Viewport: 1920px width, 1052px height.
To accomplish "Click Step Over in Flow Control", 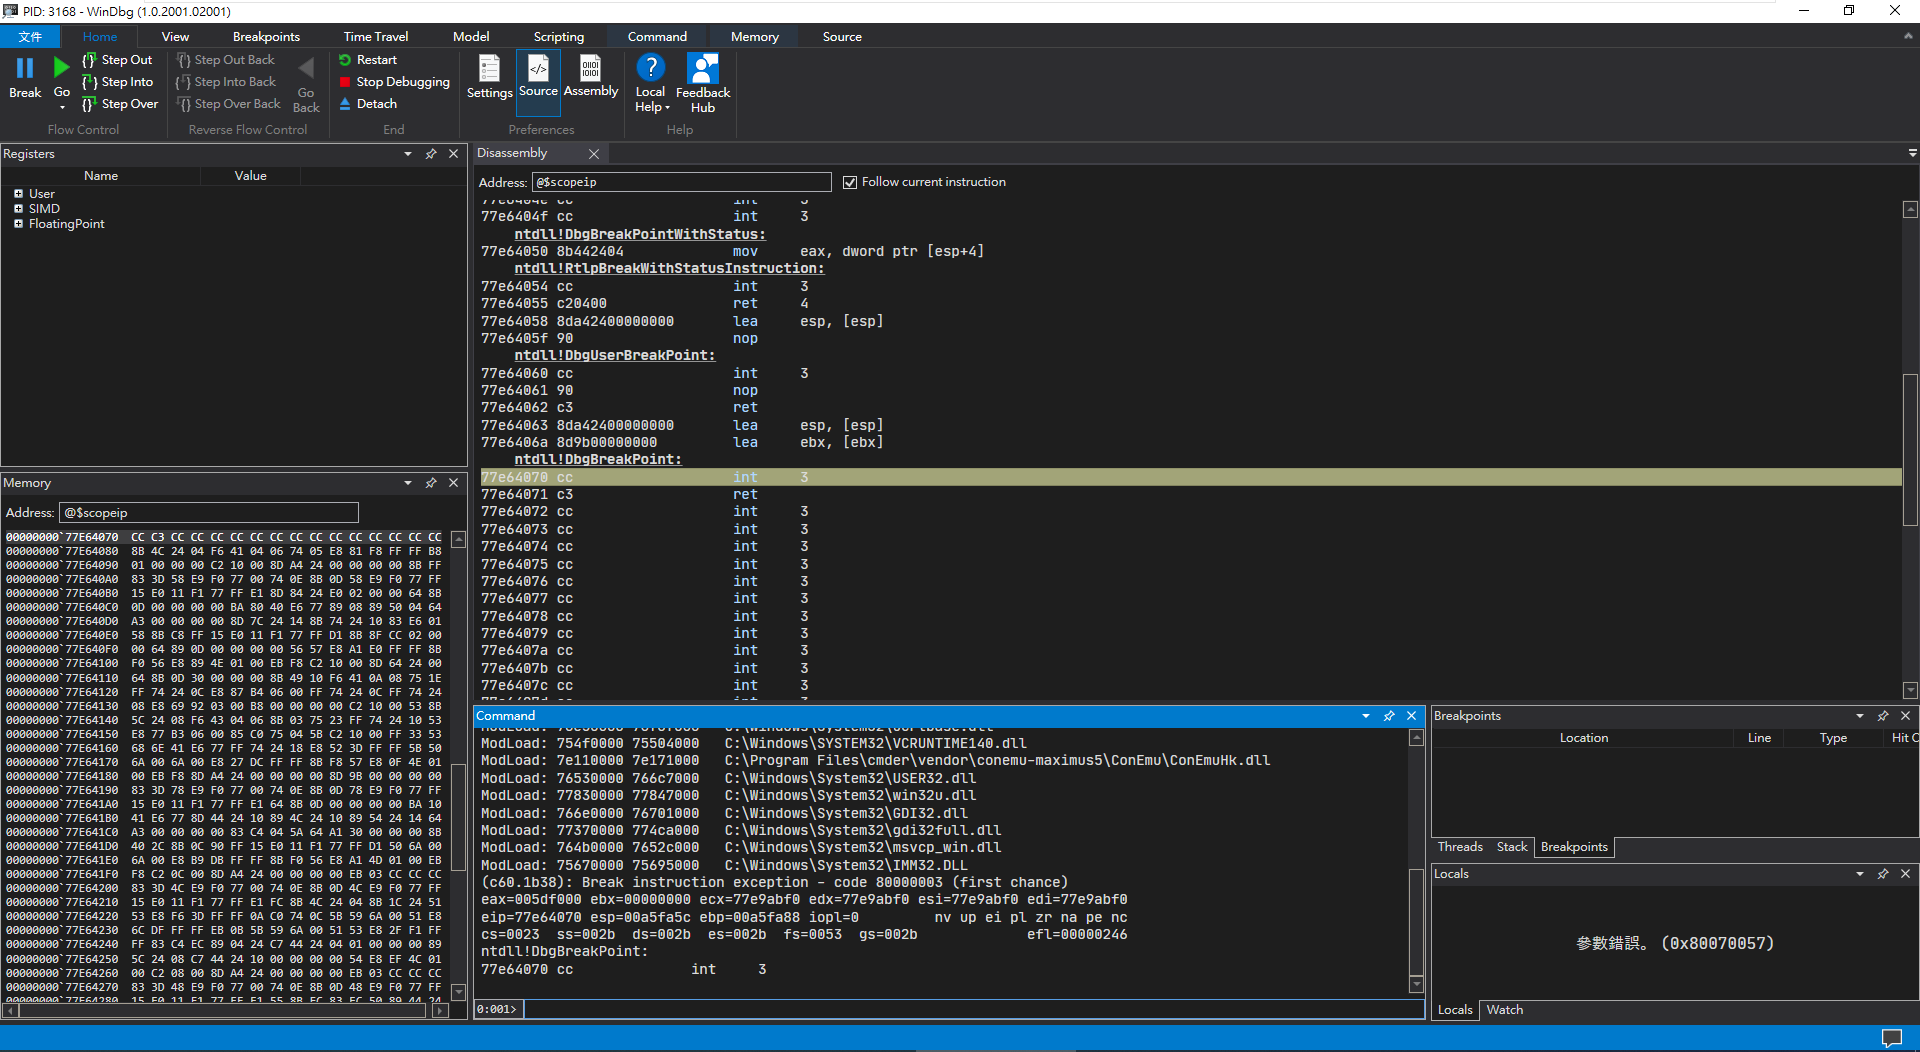I will pos(120,104).
